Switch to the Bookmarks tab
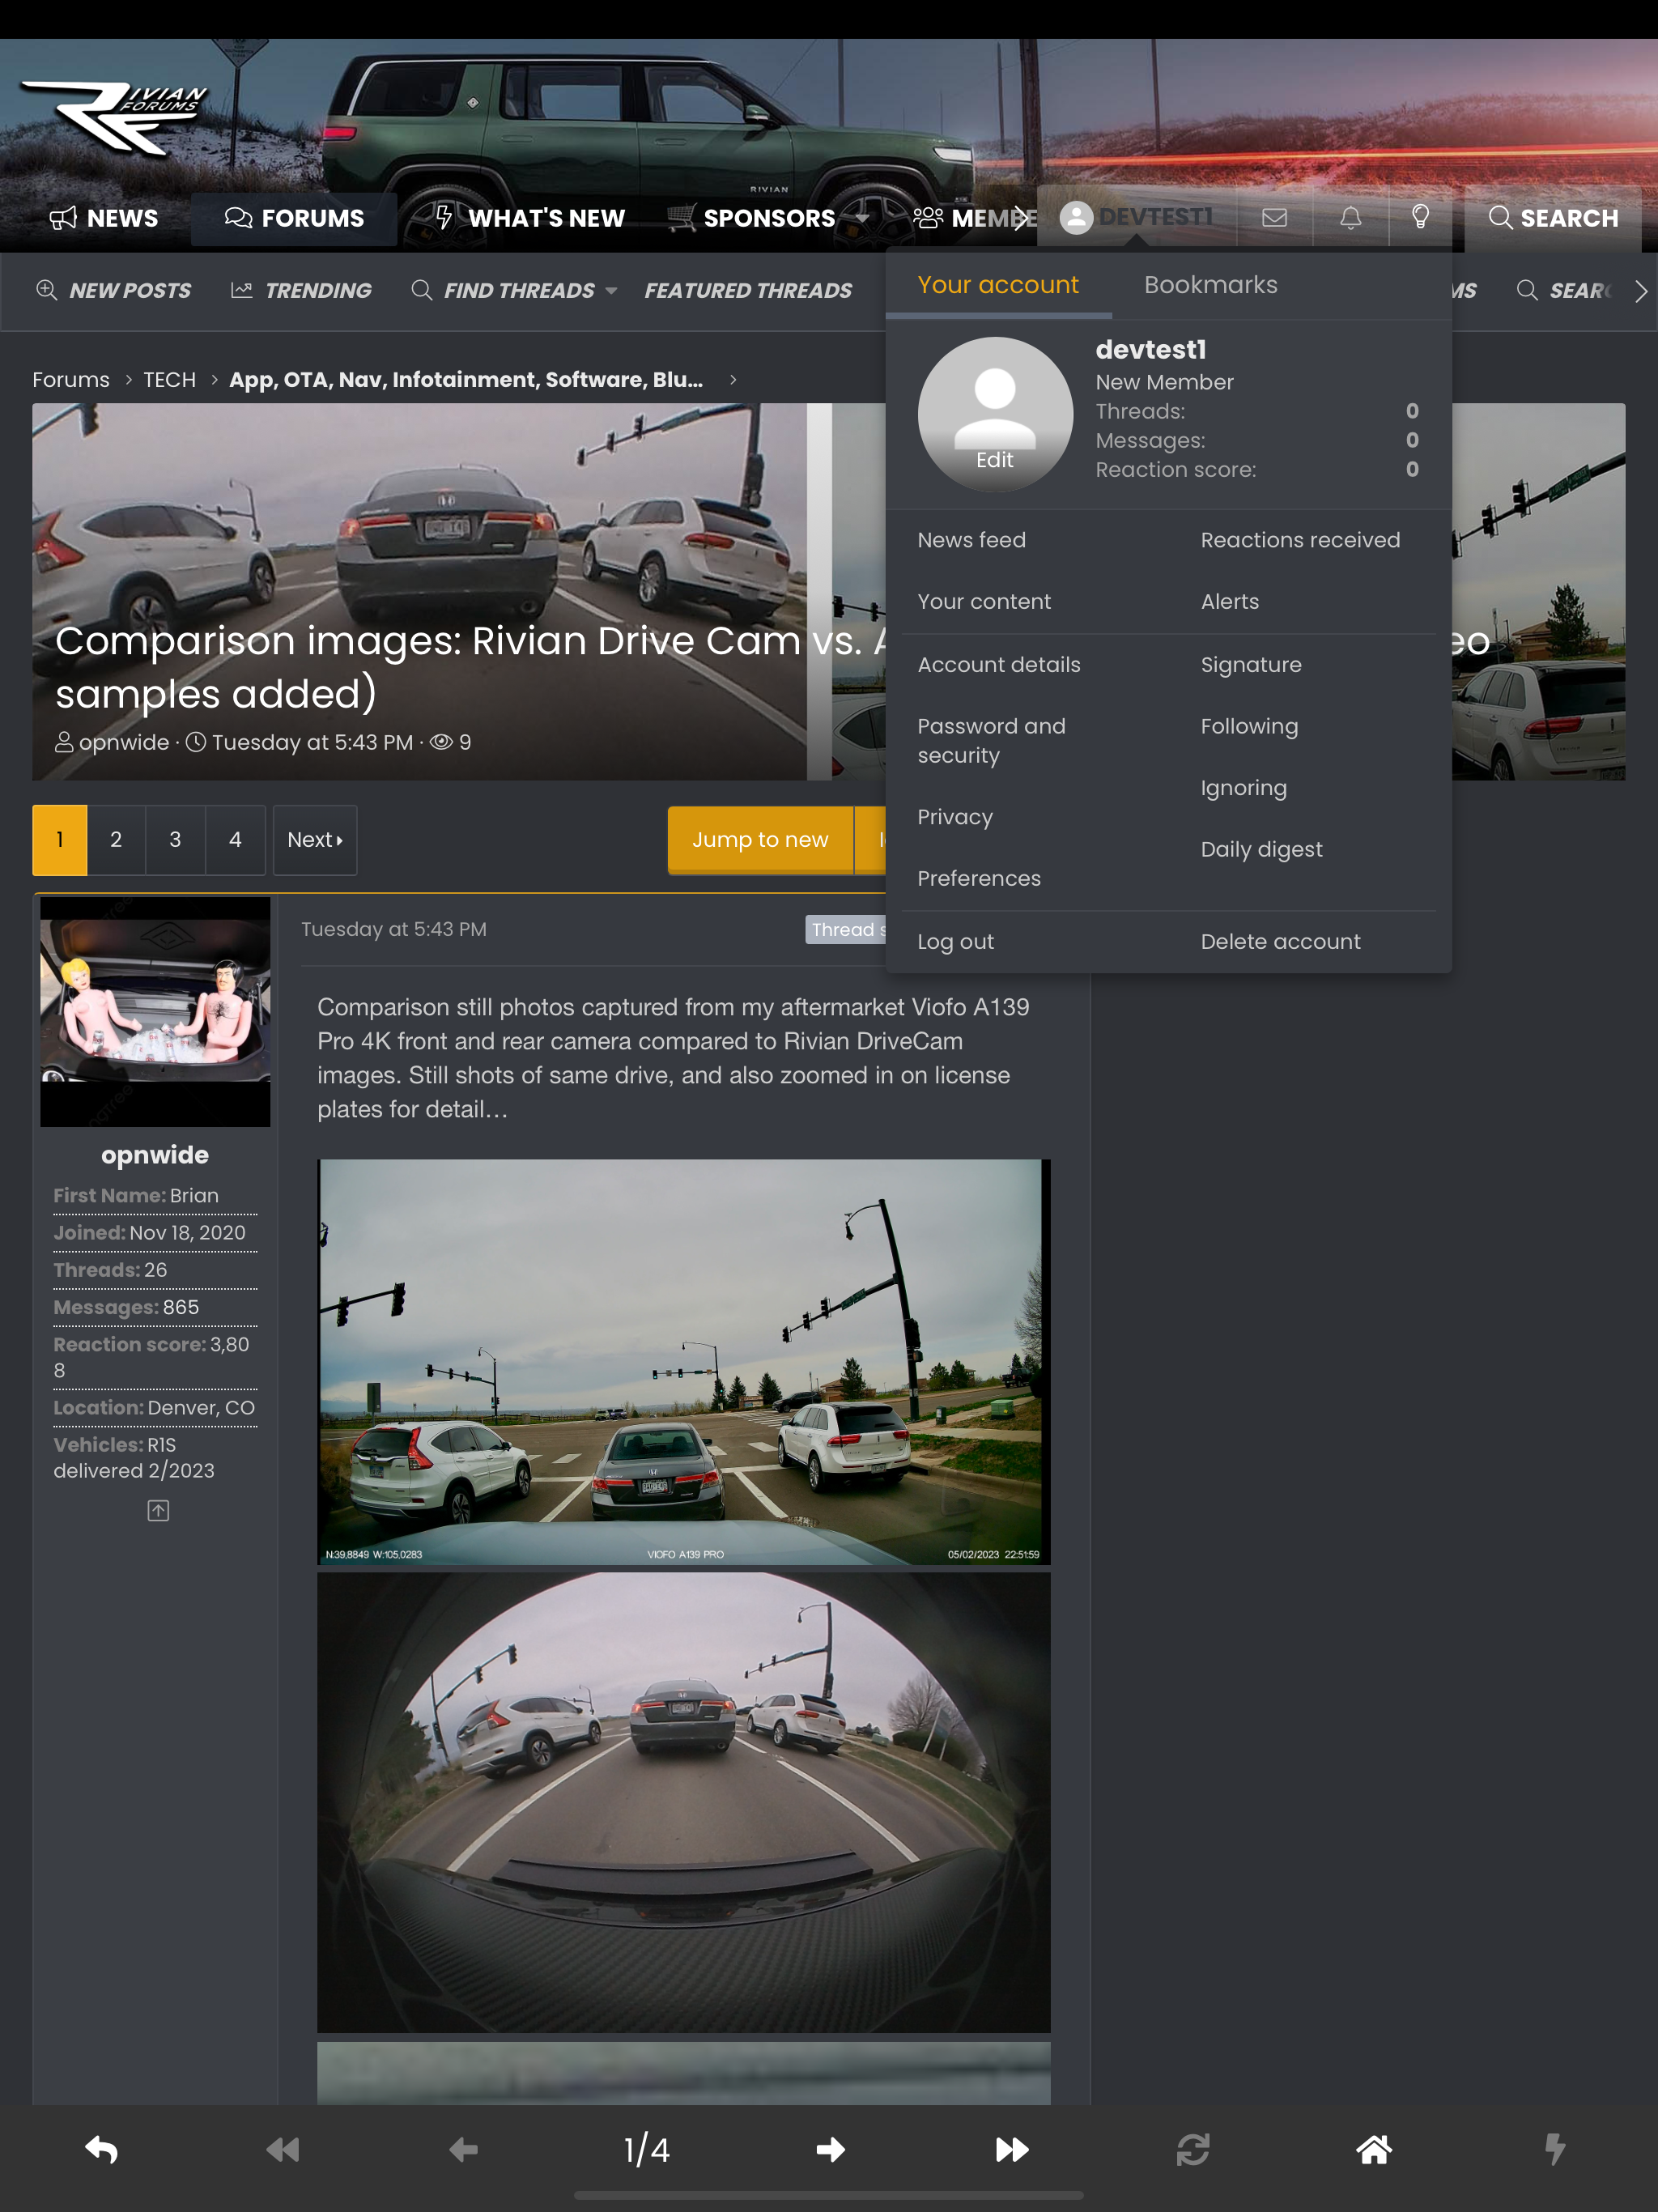Screen dimensions: 1658x2212 (1210, 285)
